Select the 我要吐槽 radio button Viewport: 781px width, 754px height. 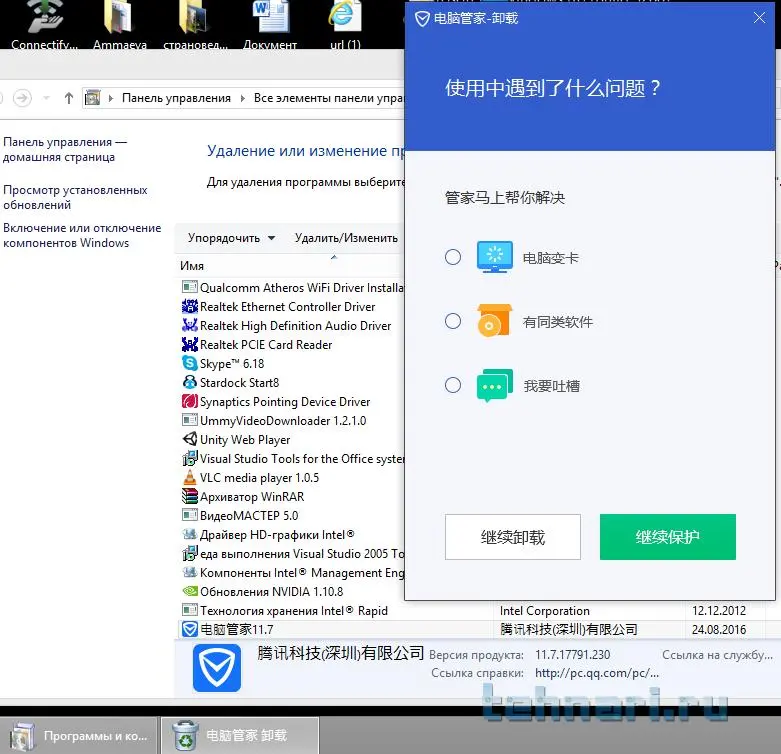pos(453,385)
